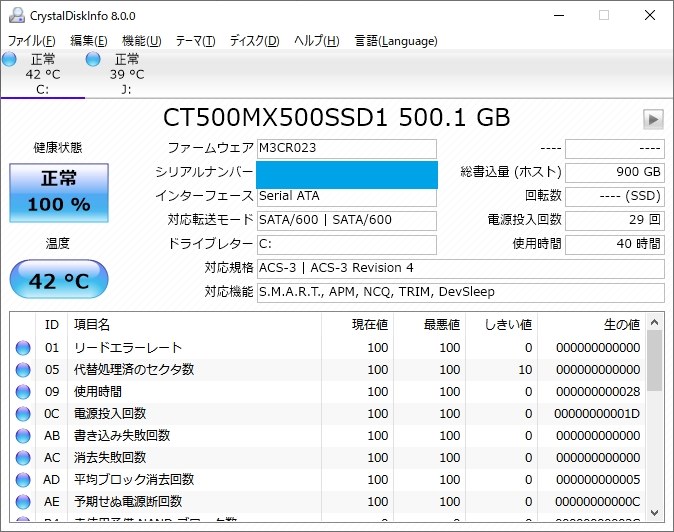Click the ファームウェア field M3CR023
This screenshot has width=674, height=532.
click(346, 148)
